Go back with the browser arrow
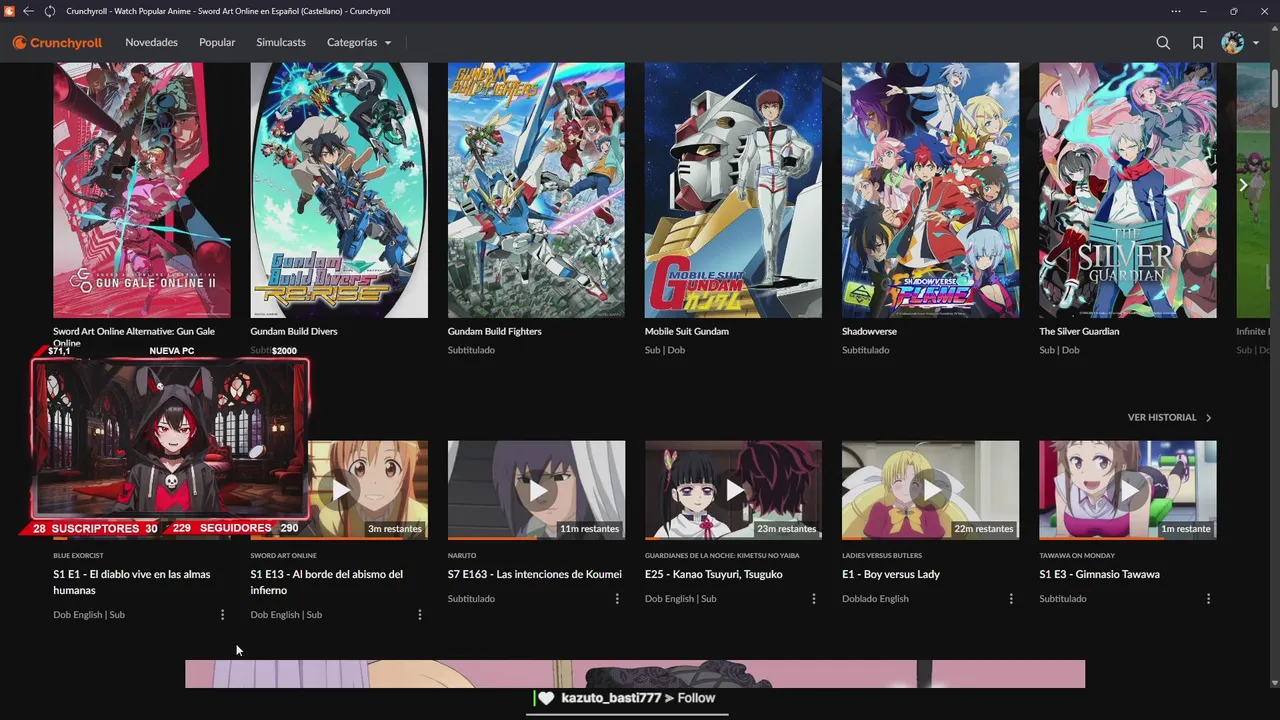The image size is (1280, 720). [x=28, y=11]
